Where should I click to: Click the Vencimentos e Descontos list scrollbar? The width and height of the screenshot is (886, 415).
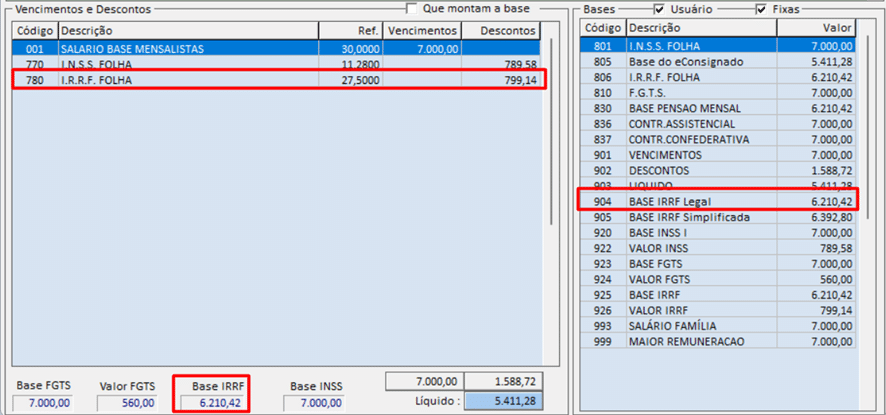550,200
